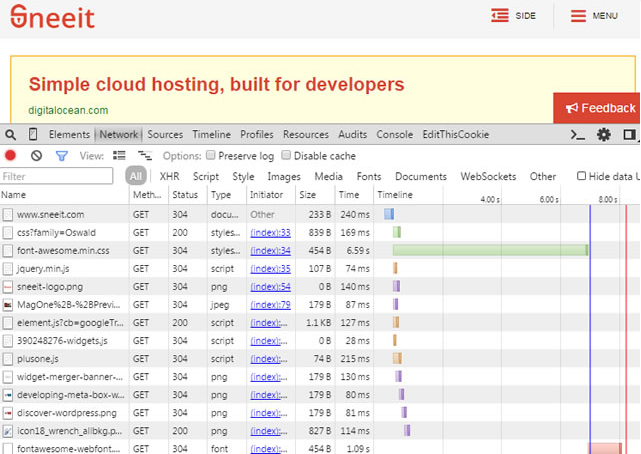Click the blue www.sneeit.com timeline bar
Image resolution: width=641 pixels, height=454 pixels.
click(389, 214)
